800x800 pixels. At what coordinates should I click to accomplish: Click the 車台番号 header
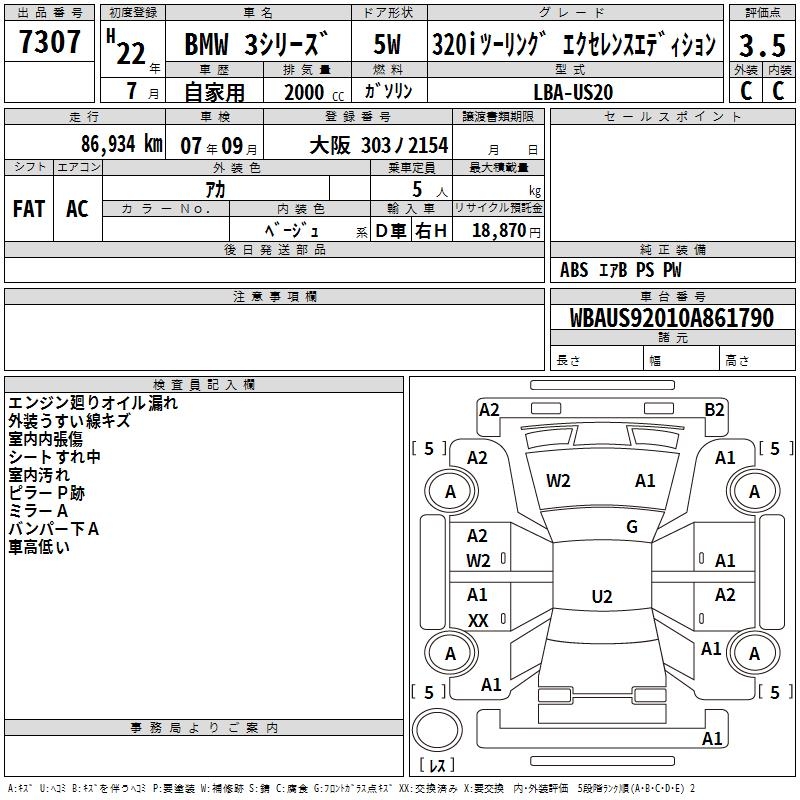point(672,296)
